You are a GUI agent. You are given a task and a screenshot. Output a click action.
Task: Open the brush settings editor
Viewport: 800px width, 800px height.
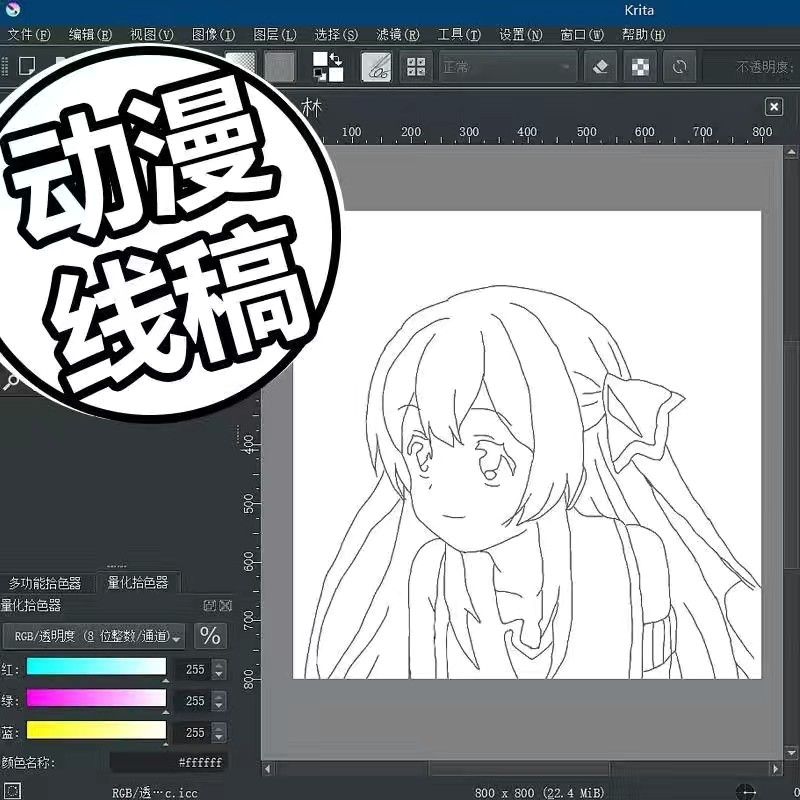(x=377, y=66)
